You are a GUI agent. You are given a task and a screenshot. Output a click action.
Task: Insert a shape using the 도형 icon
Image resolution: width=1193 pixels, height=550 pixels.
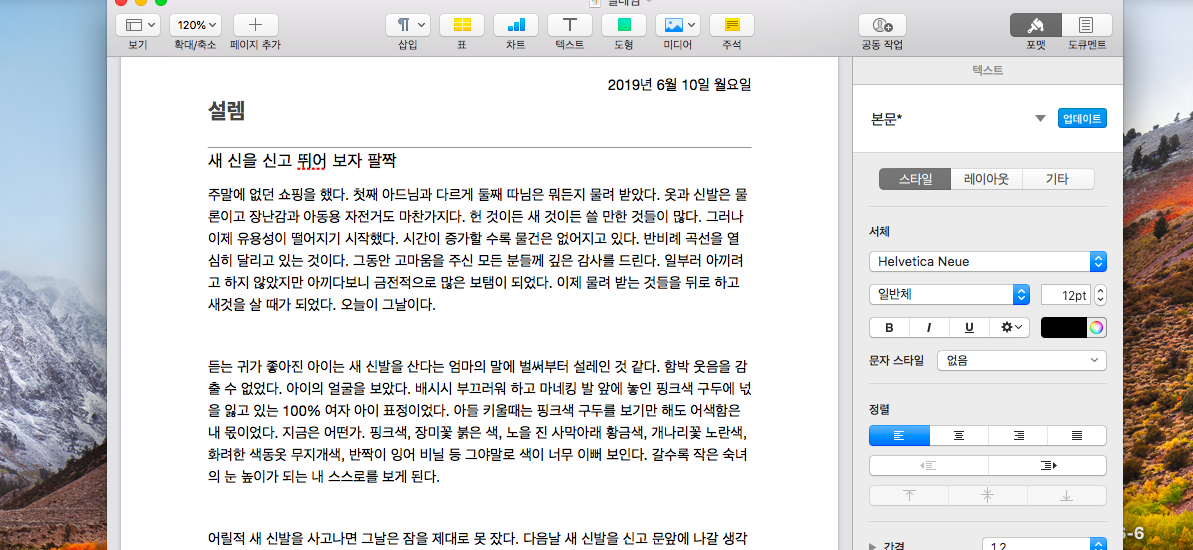624,25
